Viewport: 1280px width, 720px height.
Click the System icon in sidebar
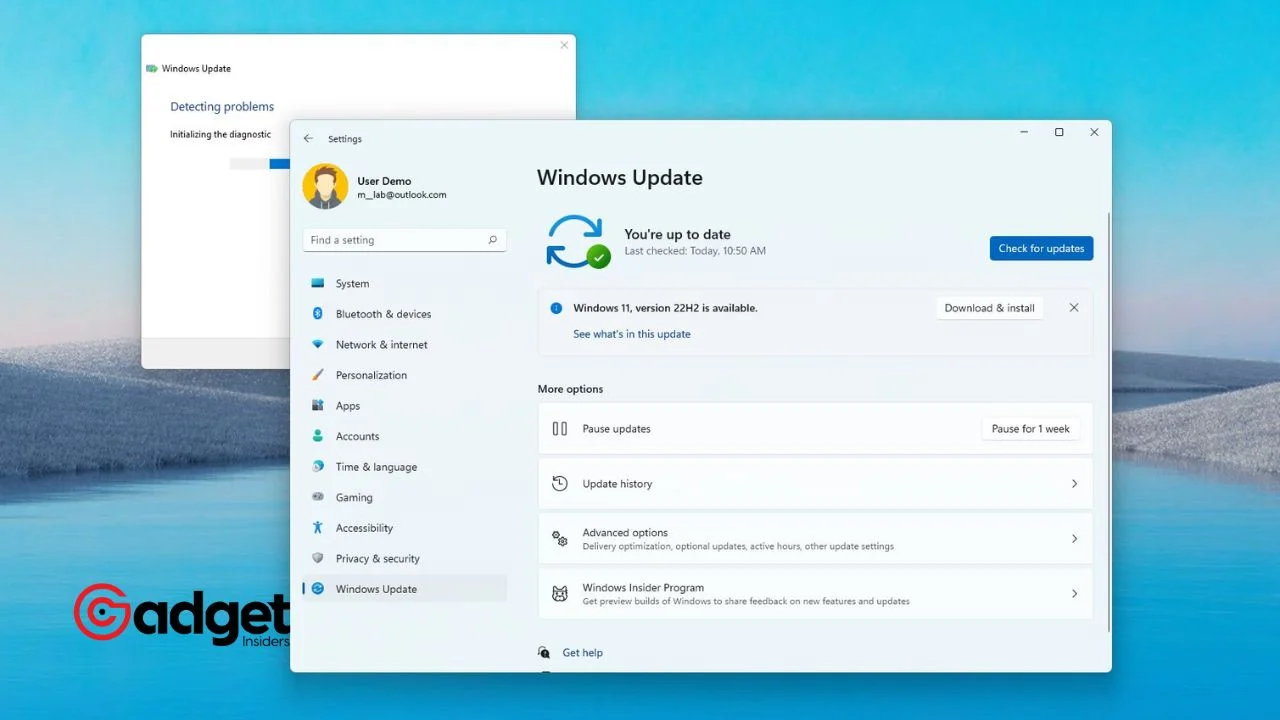[318, 283]
